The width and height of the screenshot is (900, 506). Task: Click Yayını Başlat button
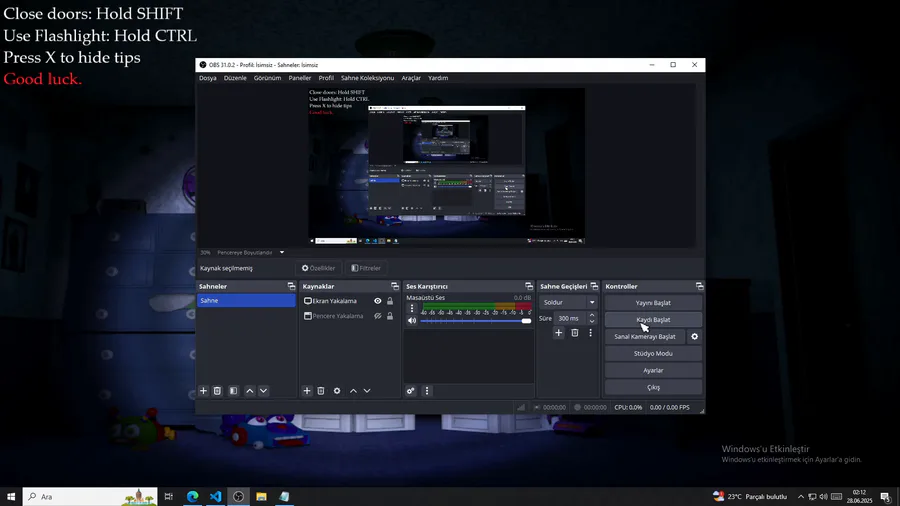pos(653,303)
